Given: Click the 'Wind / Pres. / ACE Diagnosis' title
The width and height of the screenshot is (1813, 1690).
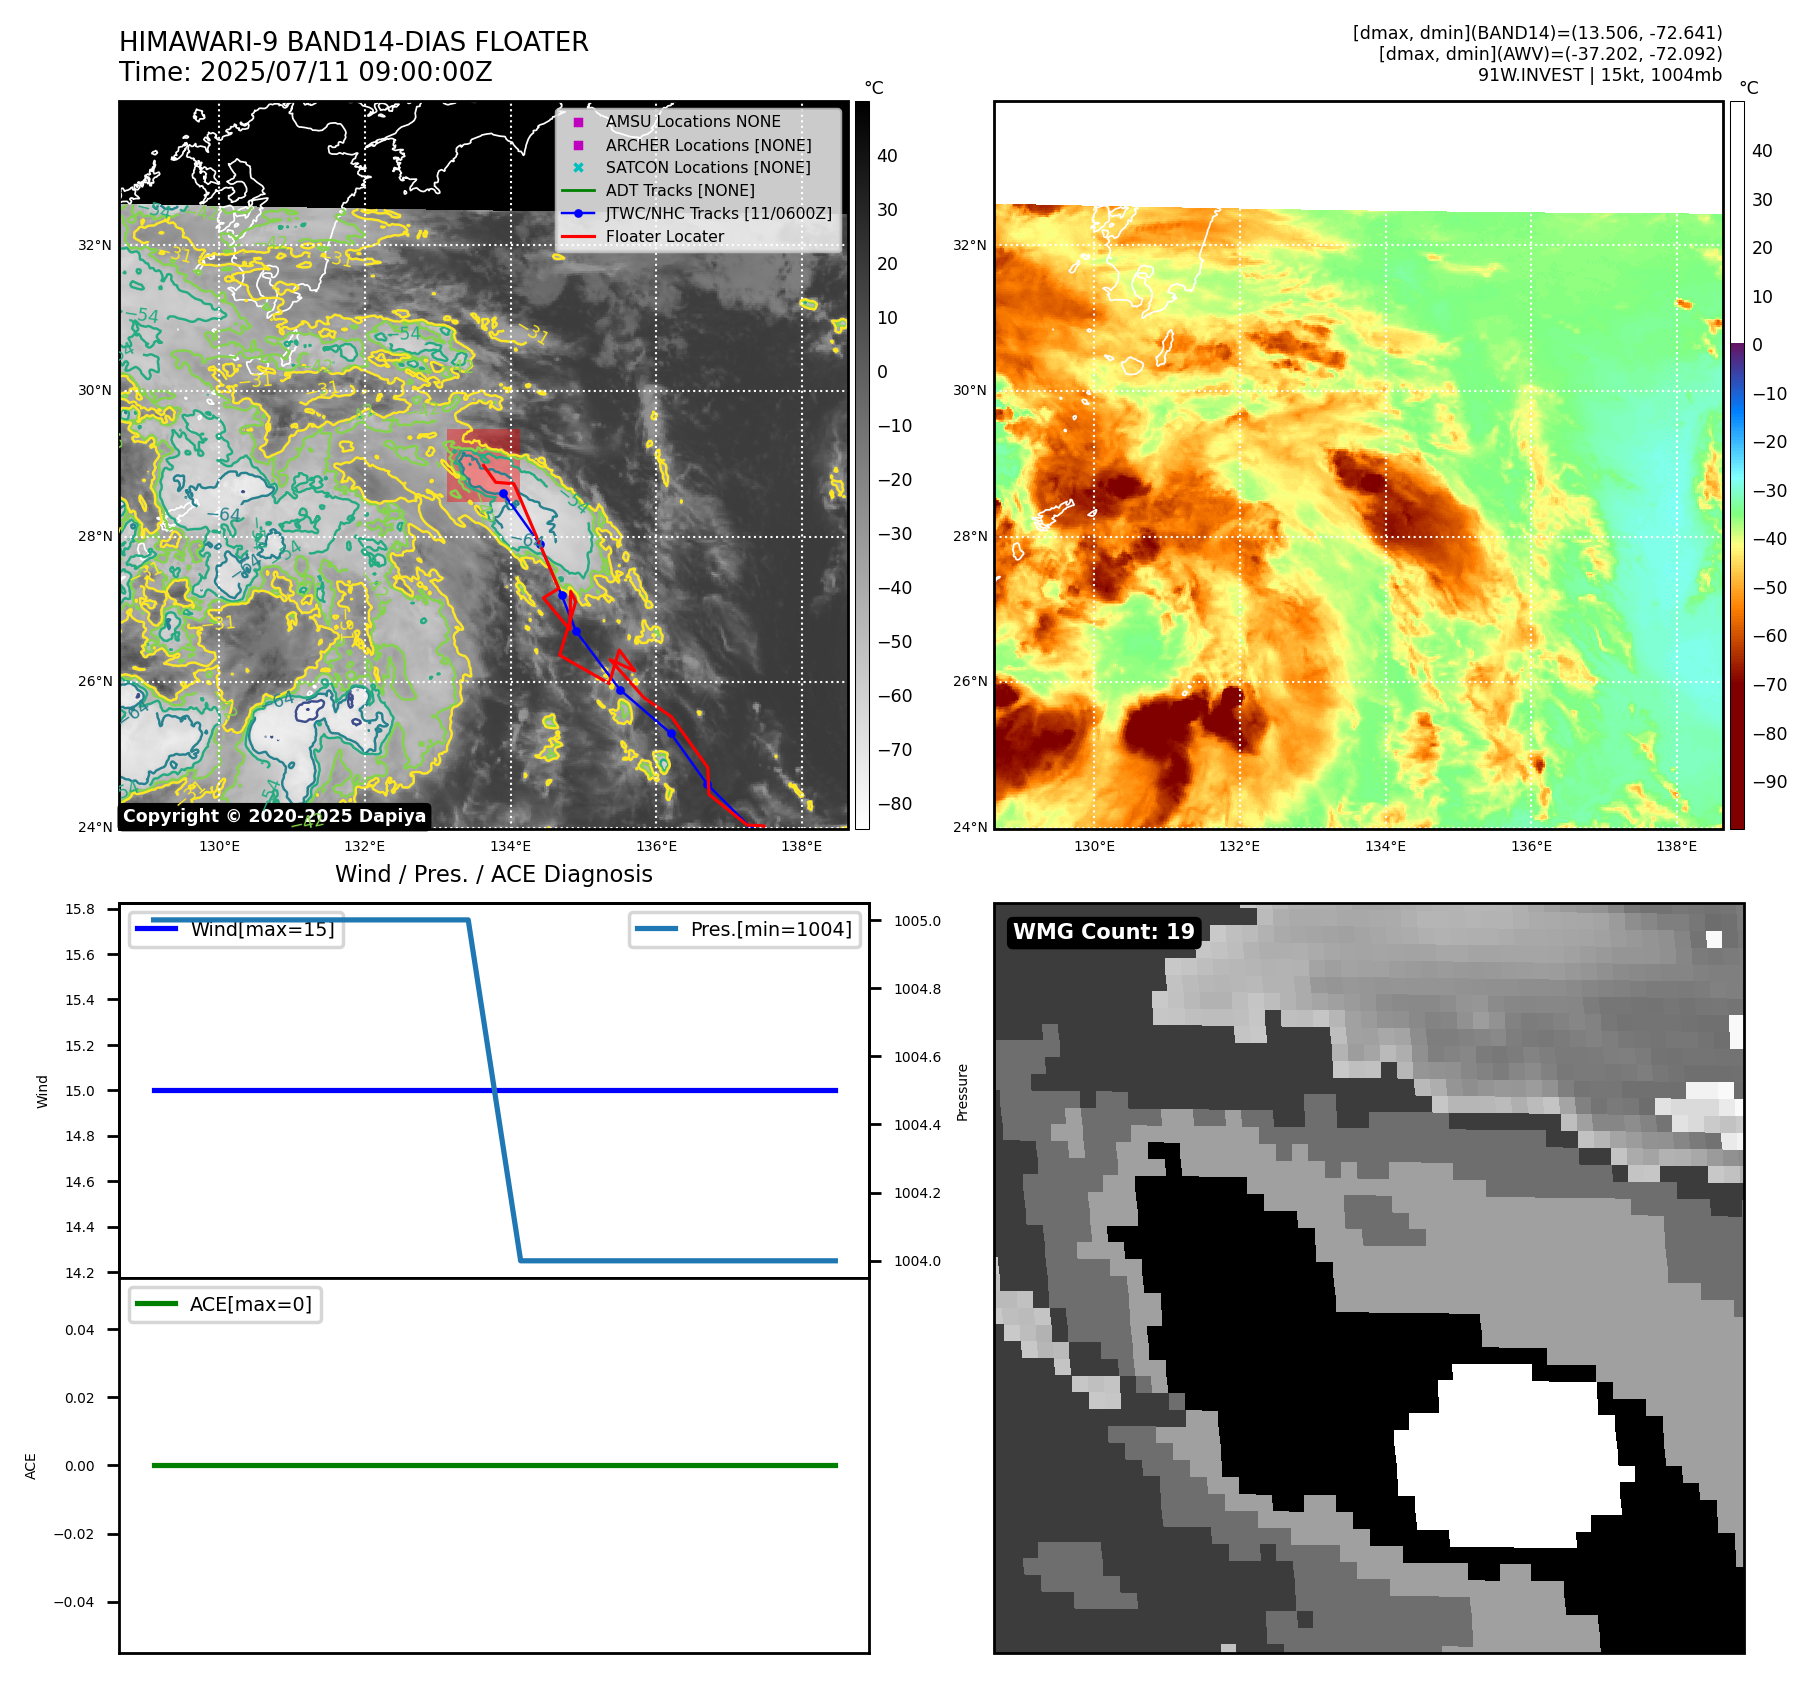Looking at the screenshot, I should tap(494, 874).
